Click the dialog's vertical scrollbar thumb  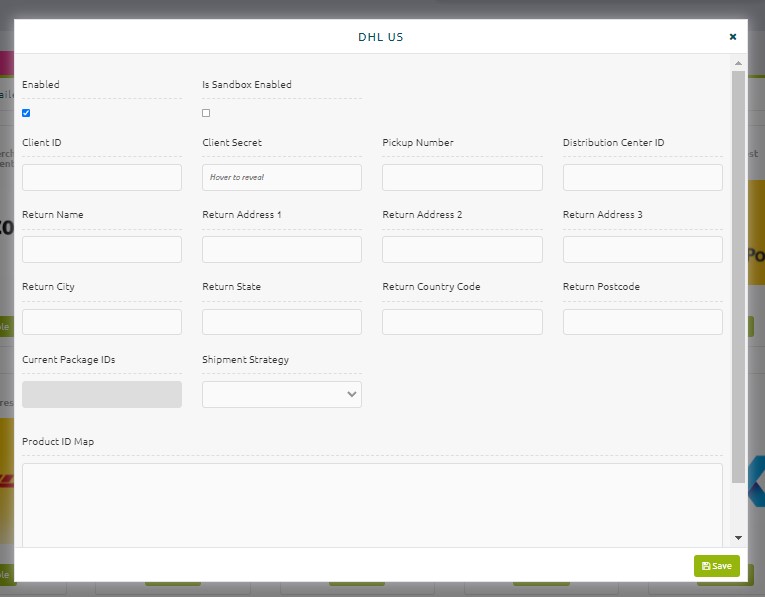[x=738, y=277]
